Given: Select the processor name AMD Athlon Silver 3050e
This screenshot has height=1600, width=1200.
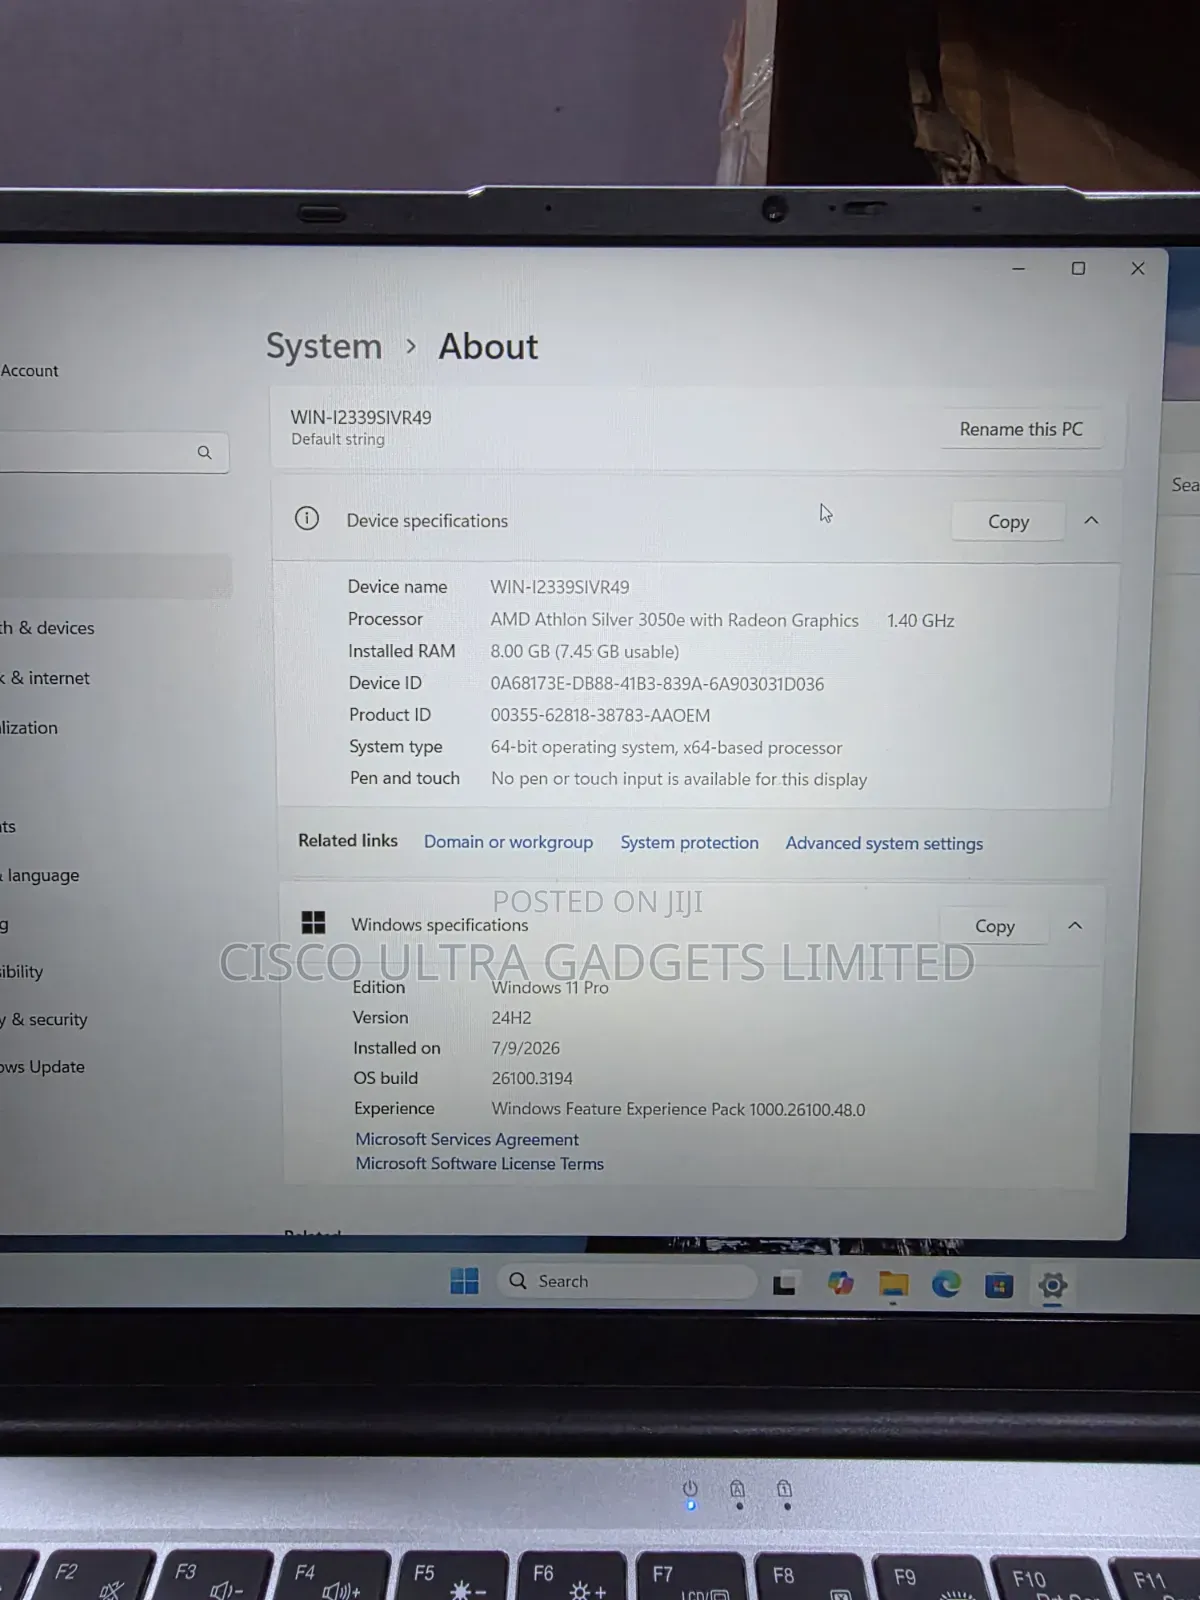Looking at the screenshot, I should [x=674, y=620].
